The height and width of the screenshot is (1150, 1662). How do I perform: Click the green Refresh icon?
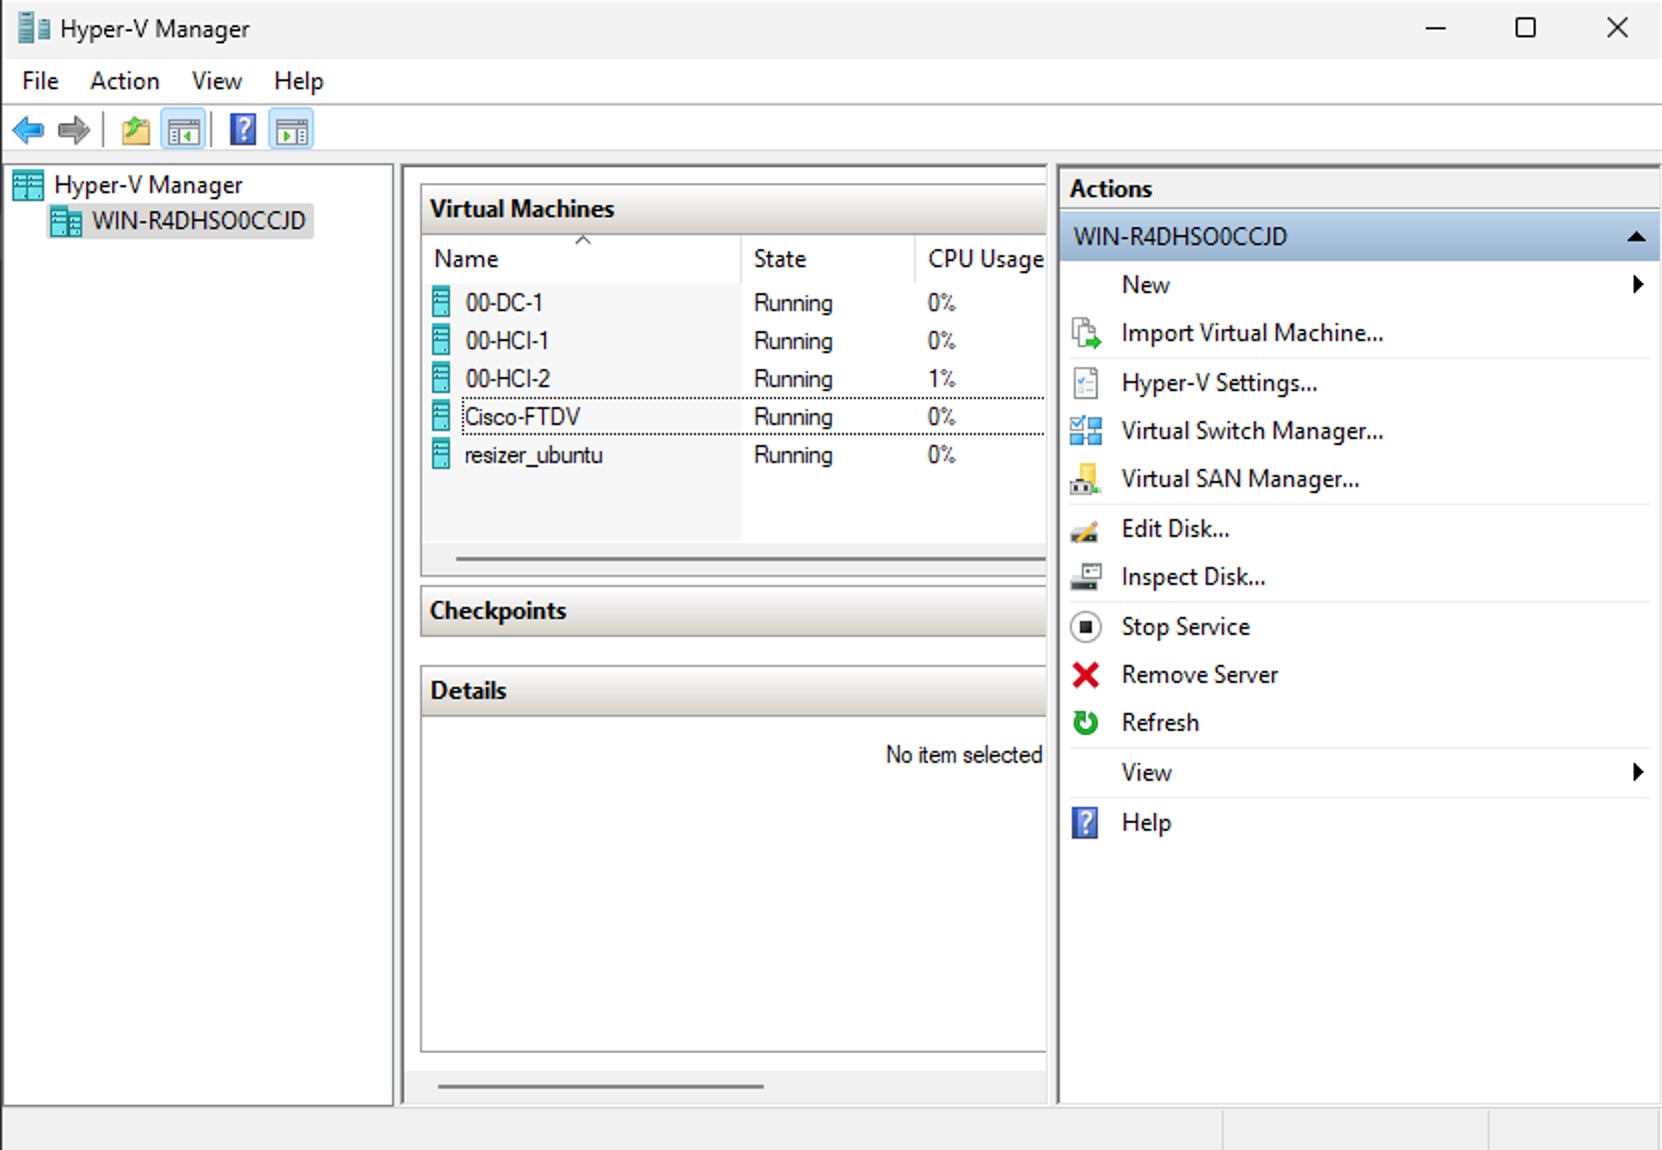[1086, 723]
